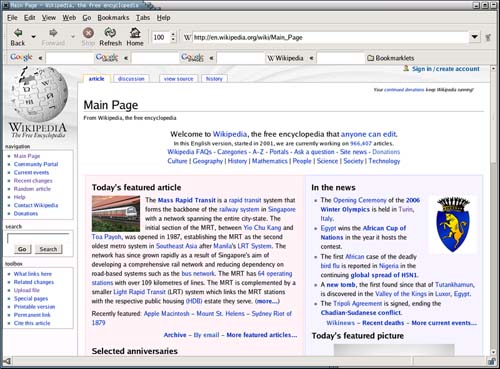This screenshot has height=369, width=500.
Task: Click the padlock security icon in status bar
Action: tap(491, 361)
